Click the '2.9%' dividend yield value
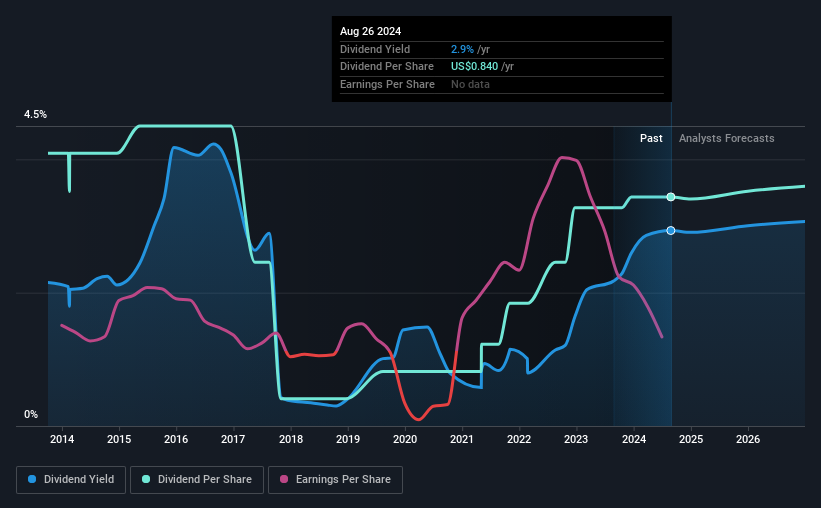 [x=462, y=49]
